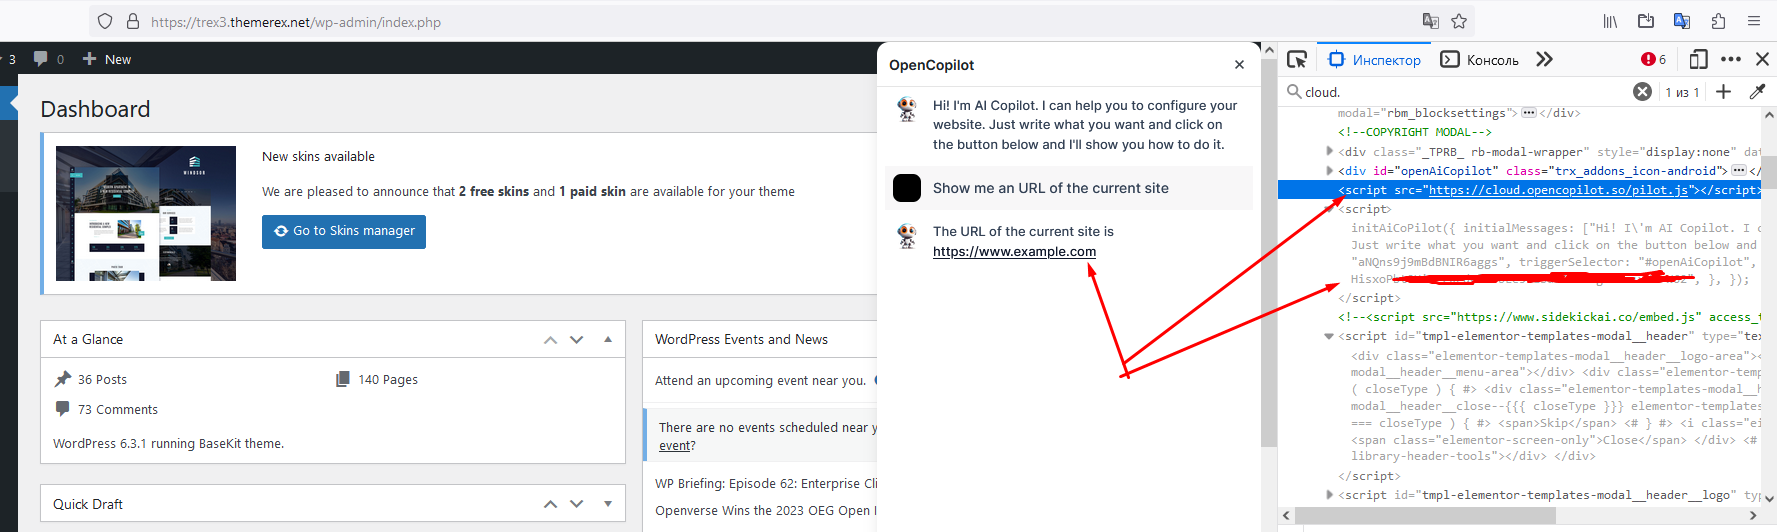This screenshot has height=532, width=1777.
Task: Close the DevTools panel
Action: pyautogui.click(x=1762, y=59)
